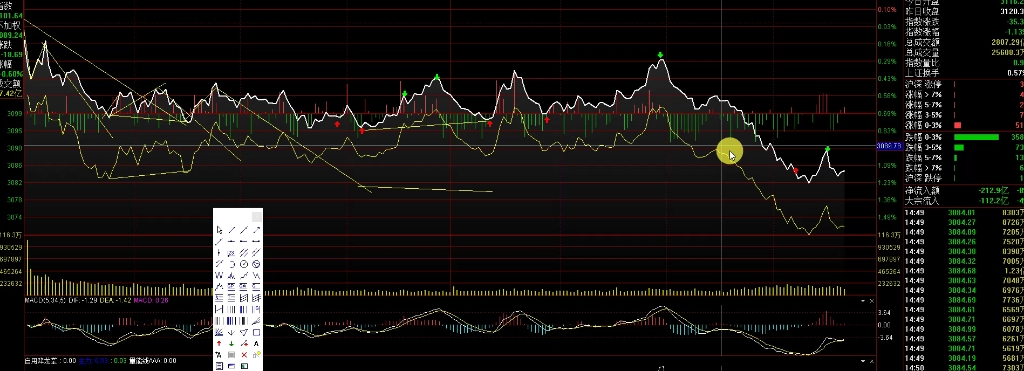Click the green arrow marker at chart peak
This screenshot has height=371, width=1024.
[660, 55]
